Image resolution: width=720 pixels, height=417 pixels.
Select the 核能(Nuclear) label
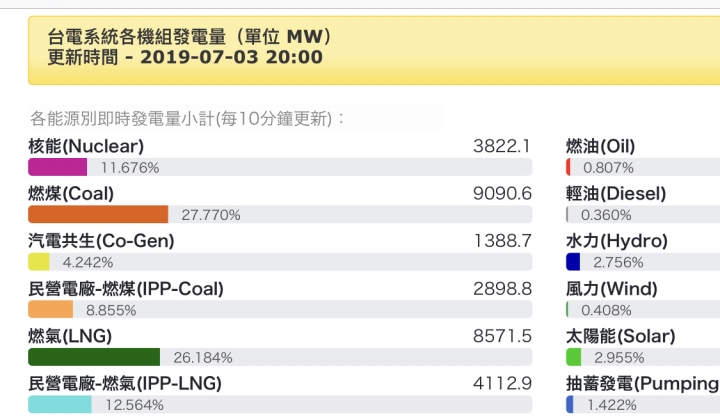point(86,147)
